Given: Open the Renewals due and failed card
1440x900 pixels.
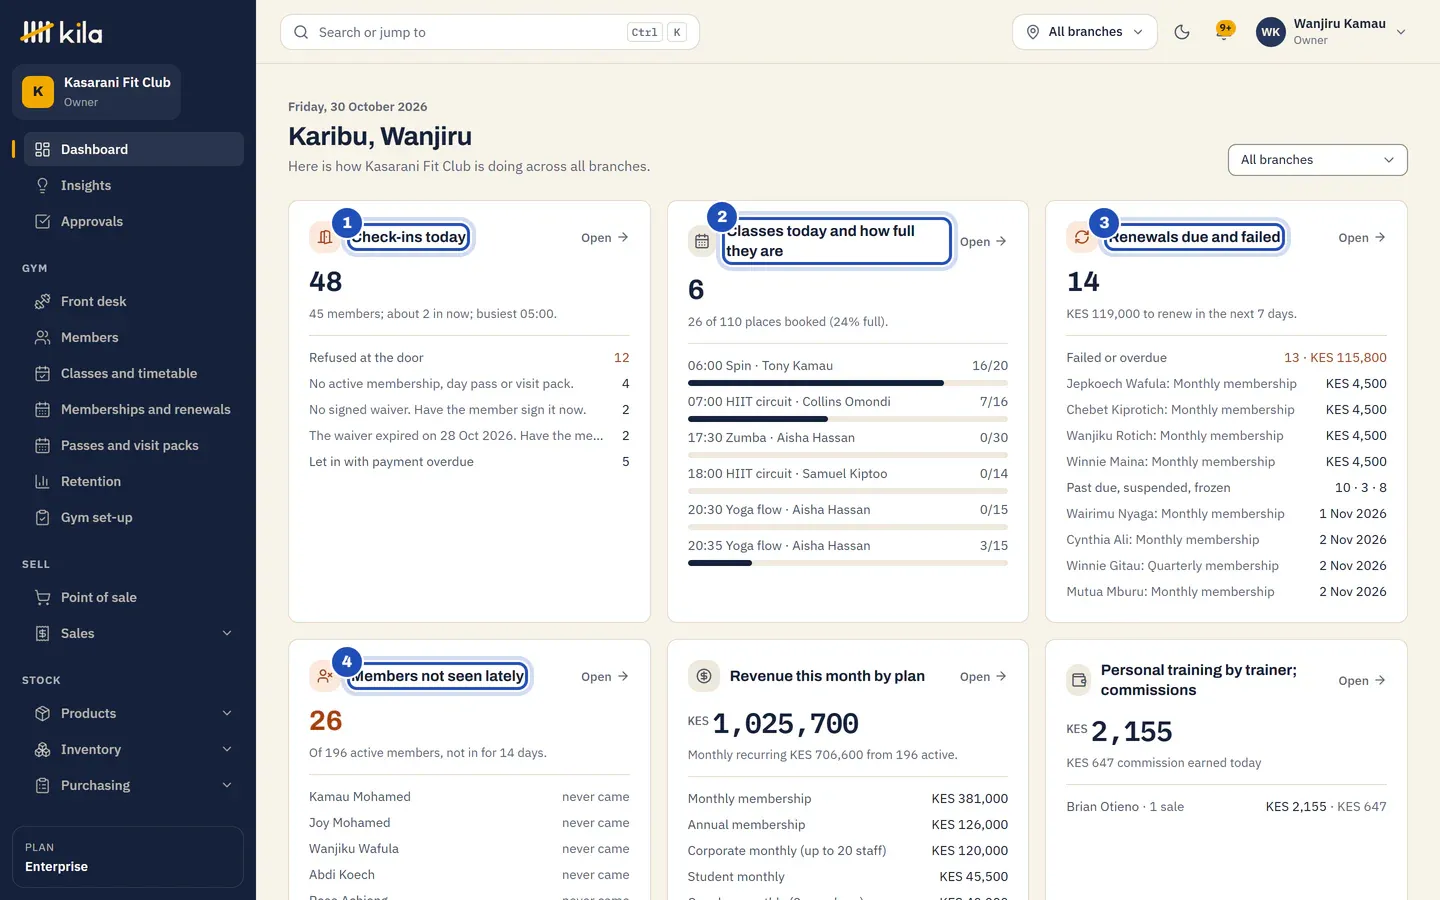Looking at the screenshot, I should (x=1362, y=237).
